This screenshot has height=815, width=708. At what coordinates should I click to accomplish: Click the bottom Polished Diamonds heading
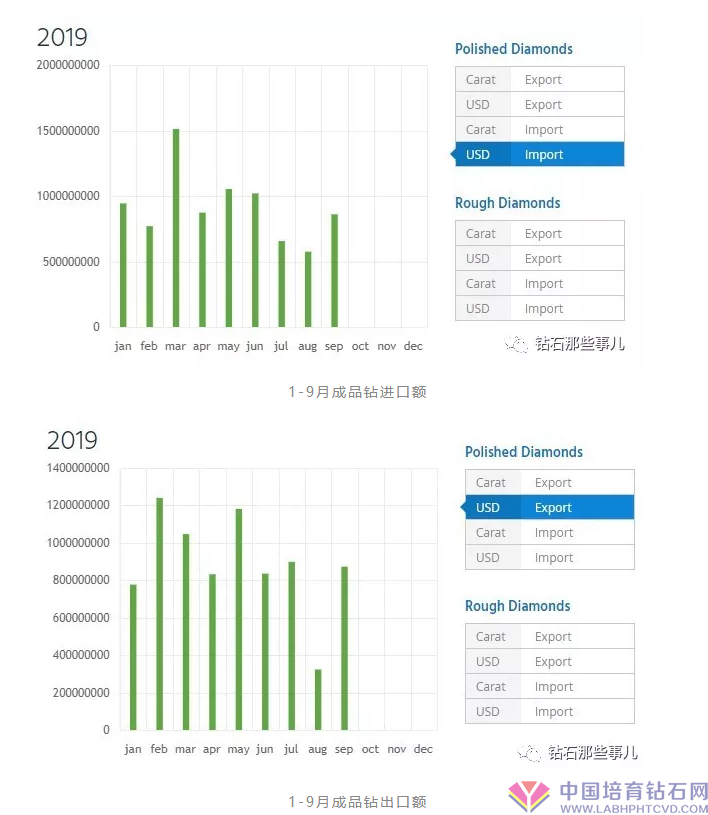pos(523,452)
